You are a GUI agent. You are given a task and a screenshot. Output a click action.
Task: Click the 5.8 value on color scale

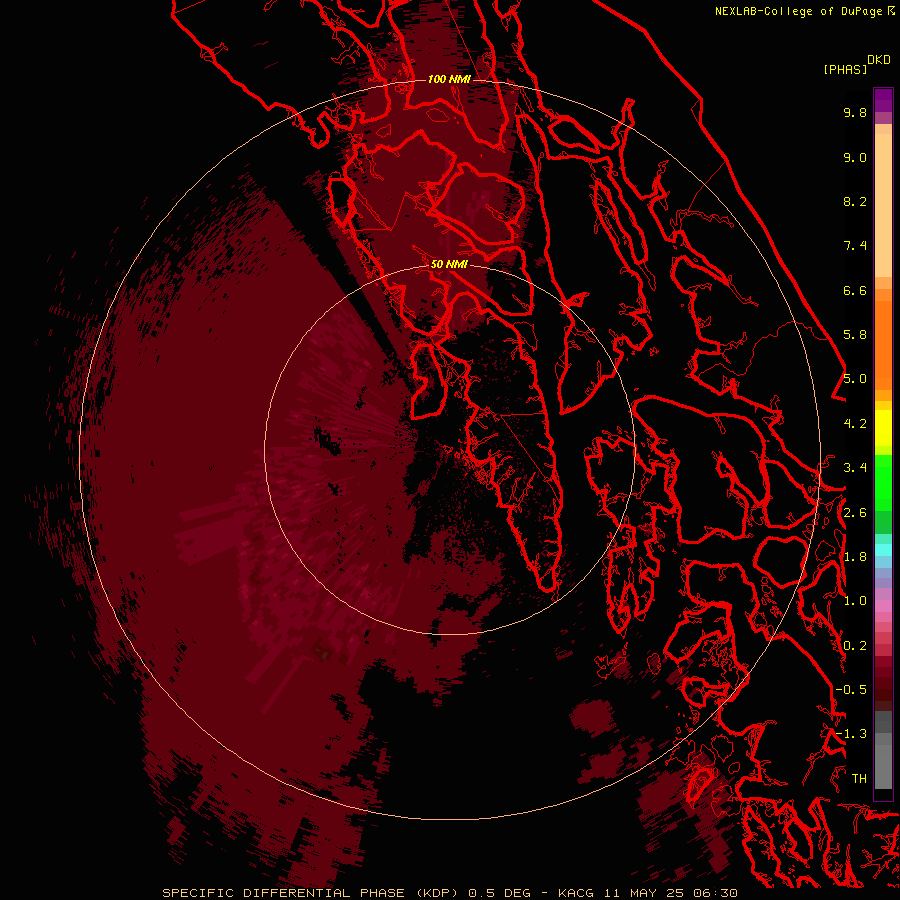pyautogui.click(x=855, y=335)
